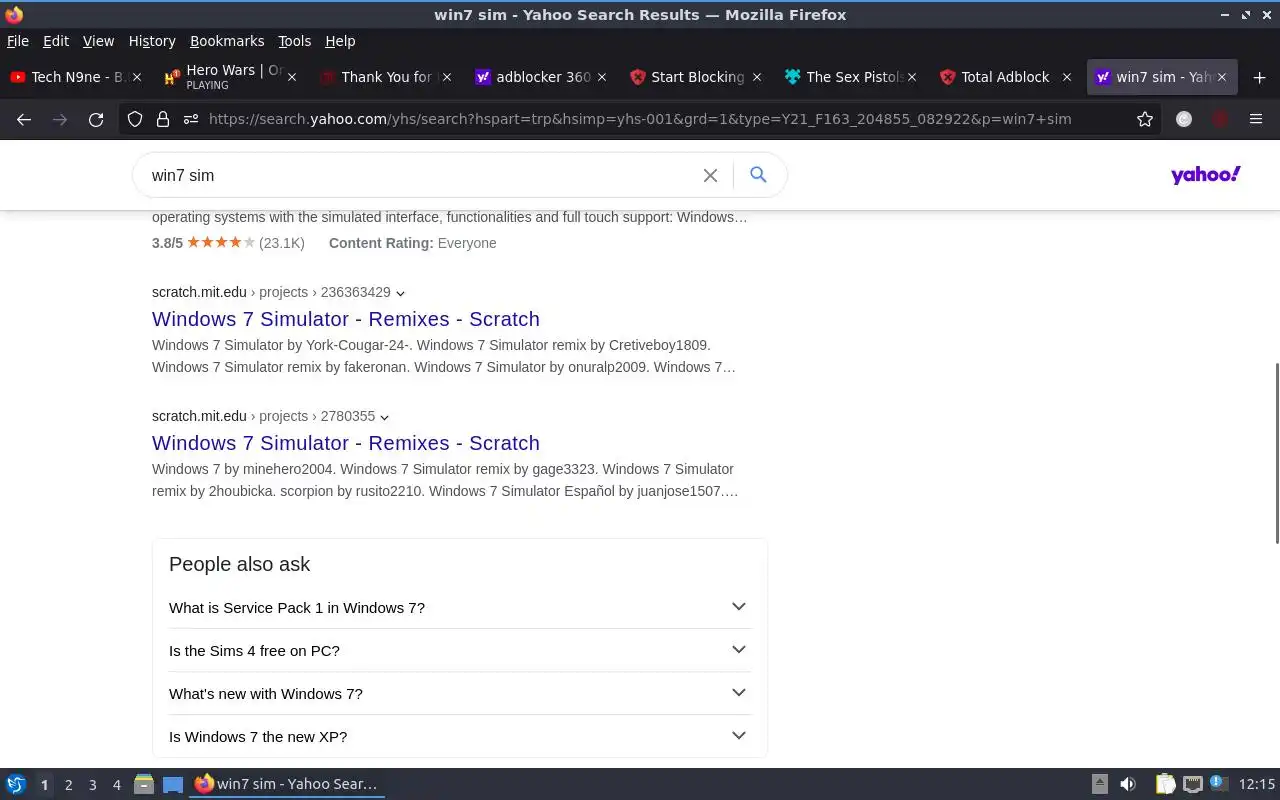Open the site permissions icon in address bar

point(190,119)
